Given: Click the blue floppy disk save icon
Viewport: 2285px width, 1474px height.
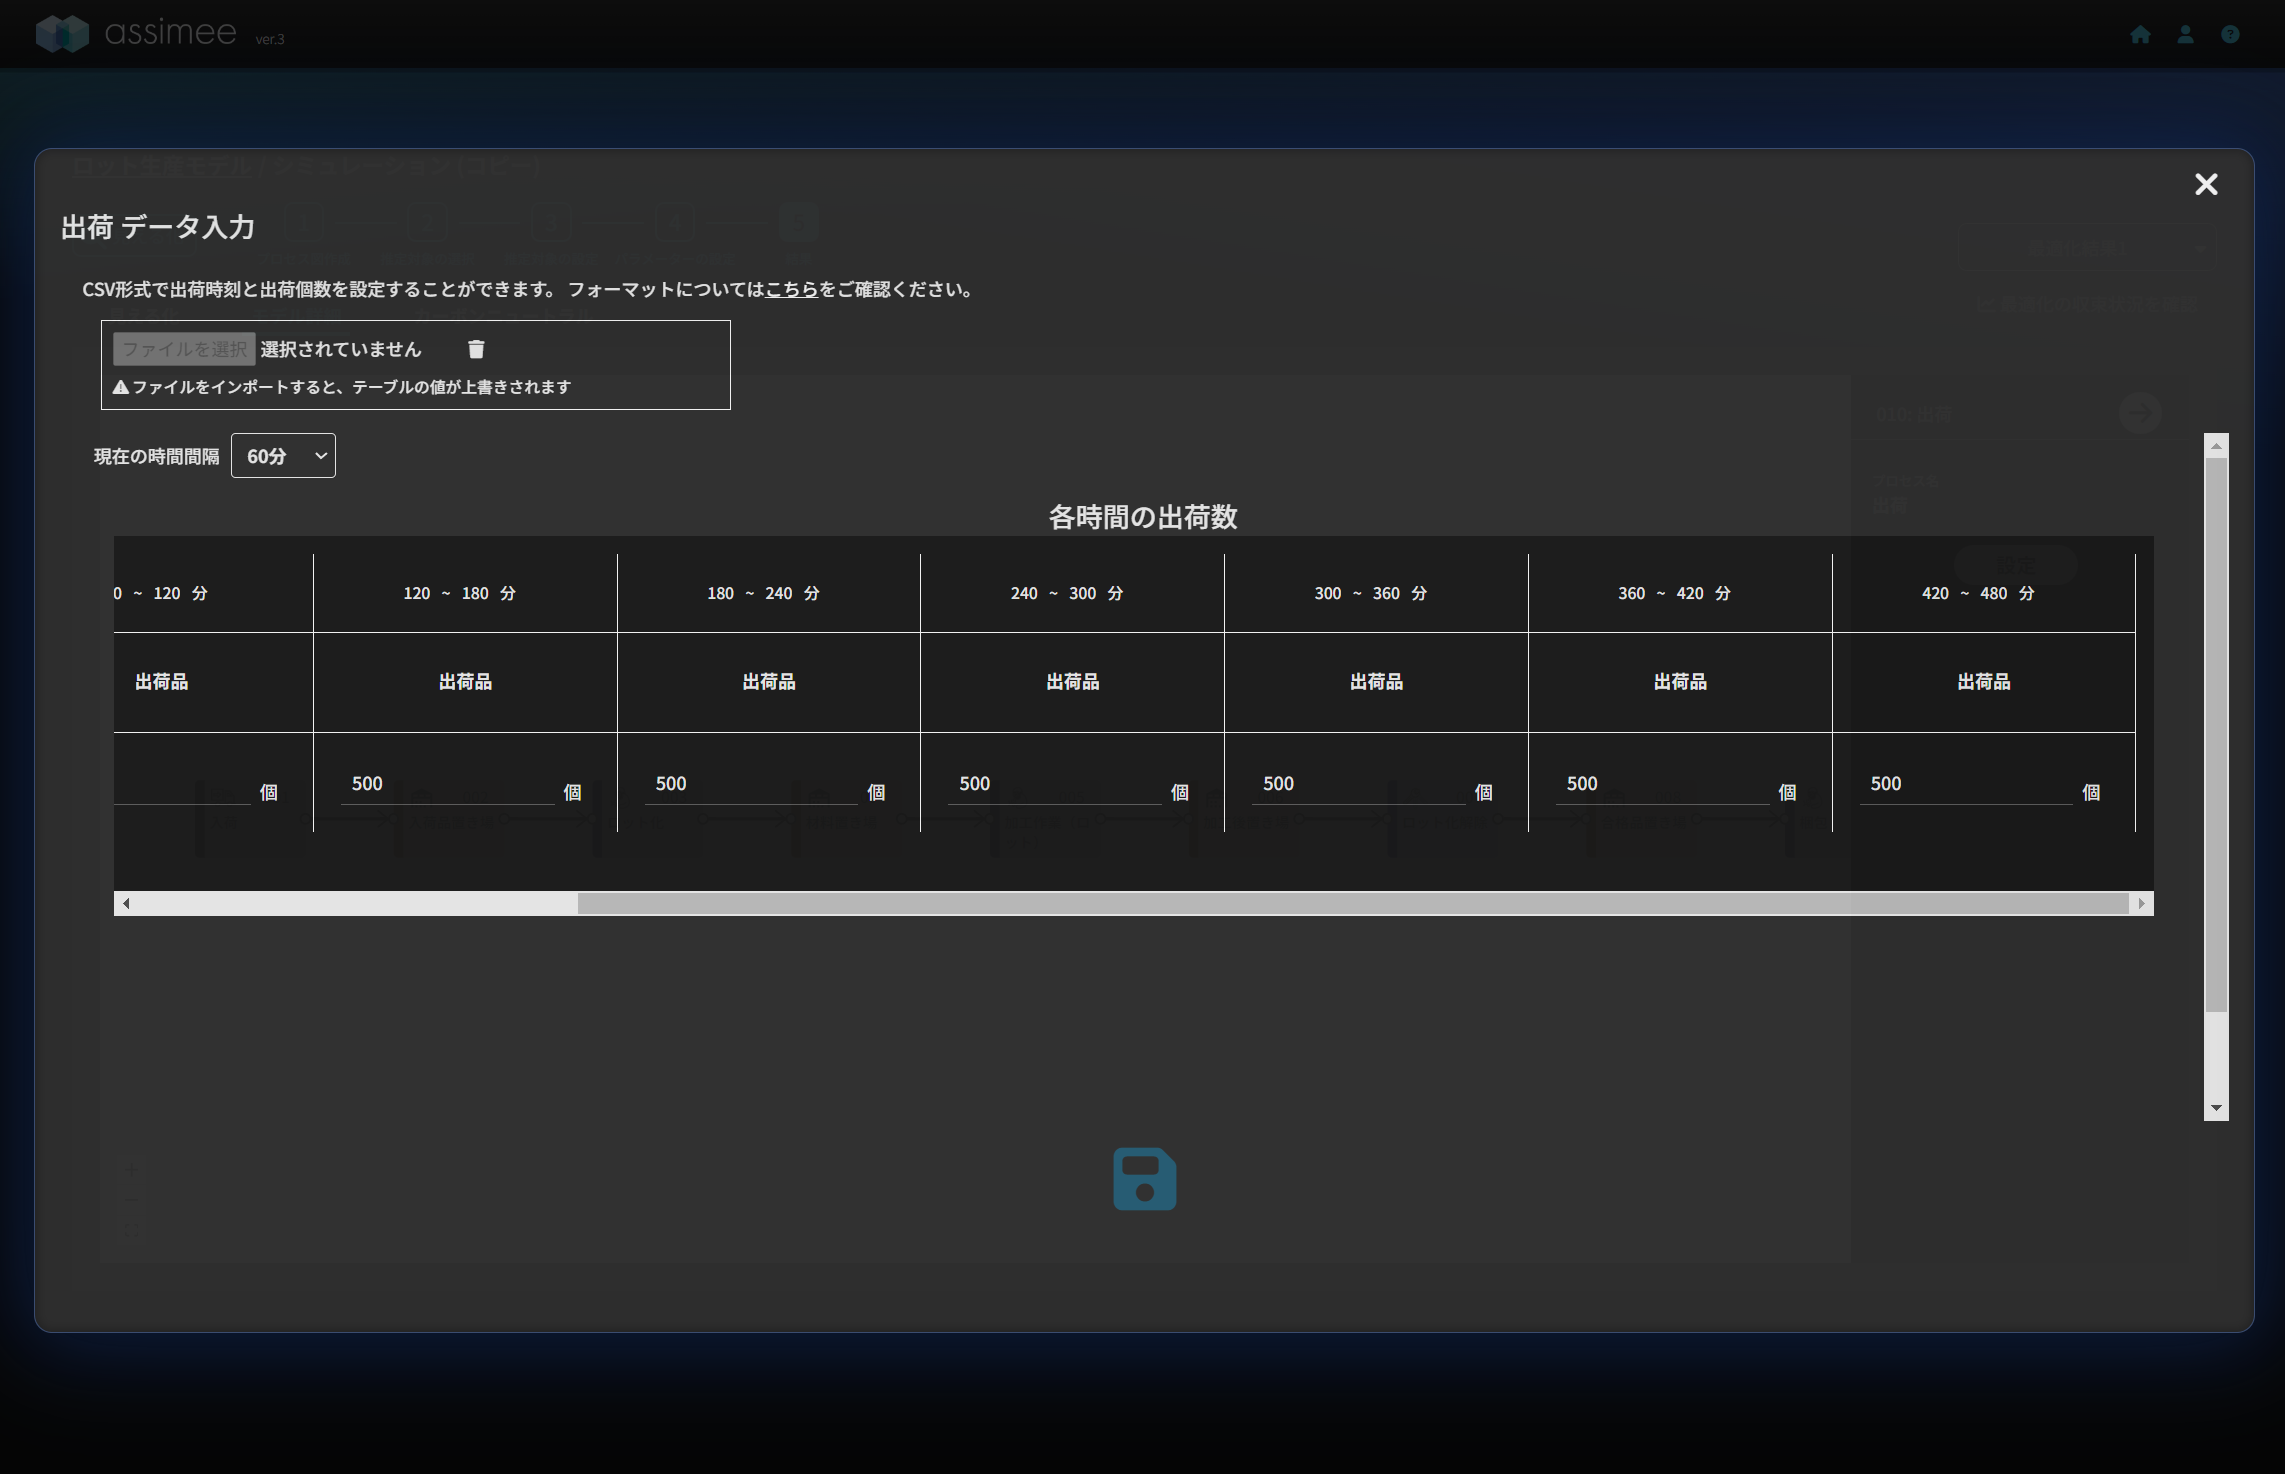Looking at the screenshot, I should tap(1145, 1179).
